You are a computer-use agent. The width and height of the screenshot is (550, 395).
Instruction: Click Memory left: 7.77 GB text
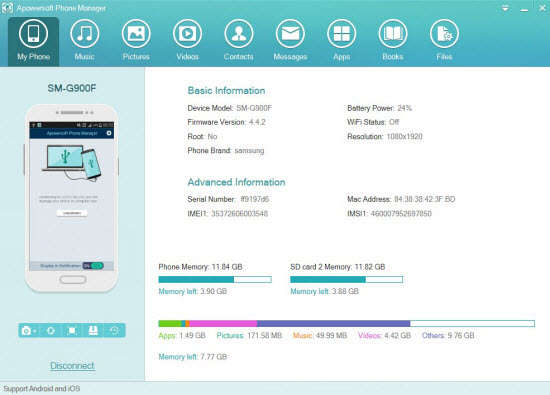[193, 357]
